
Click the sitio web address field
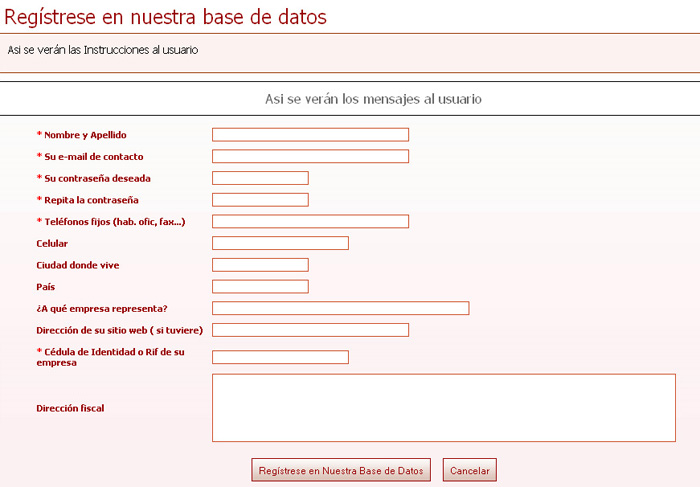tap(310, 330)
